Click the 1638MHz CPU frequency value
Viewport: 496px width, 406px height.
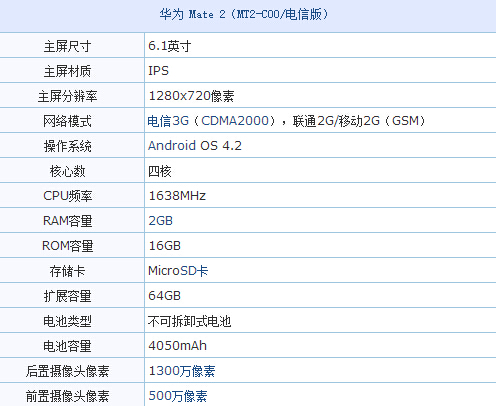177,196
